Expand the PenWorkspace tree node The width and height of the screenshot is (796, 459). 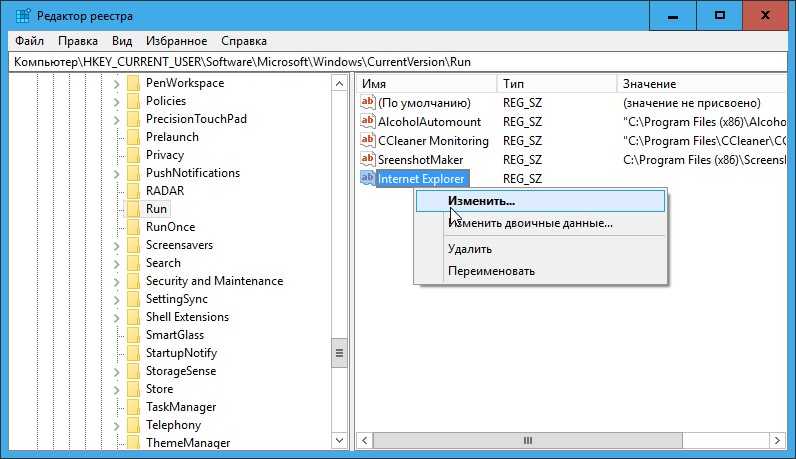coord(116,83)
